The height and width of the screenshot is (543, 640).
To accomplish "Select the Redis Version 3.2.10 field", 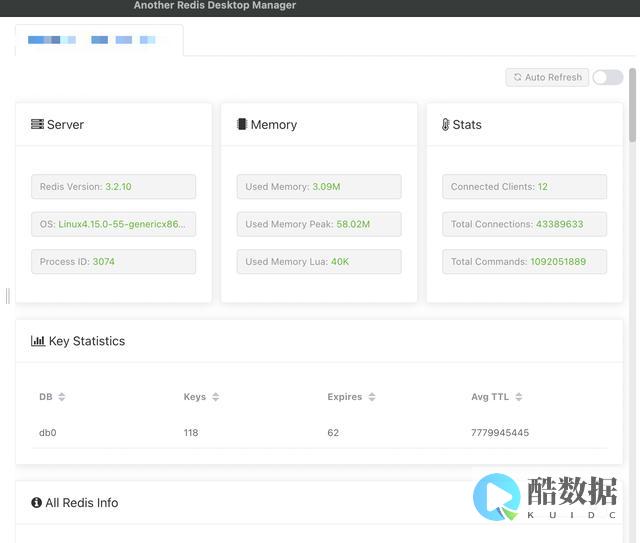I will 113,187.
